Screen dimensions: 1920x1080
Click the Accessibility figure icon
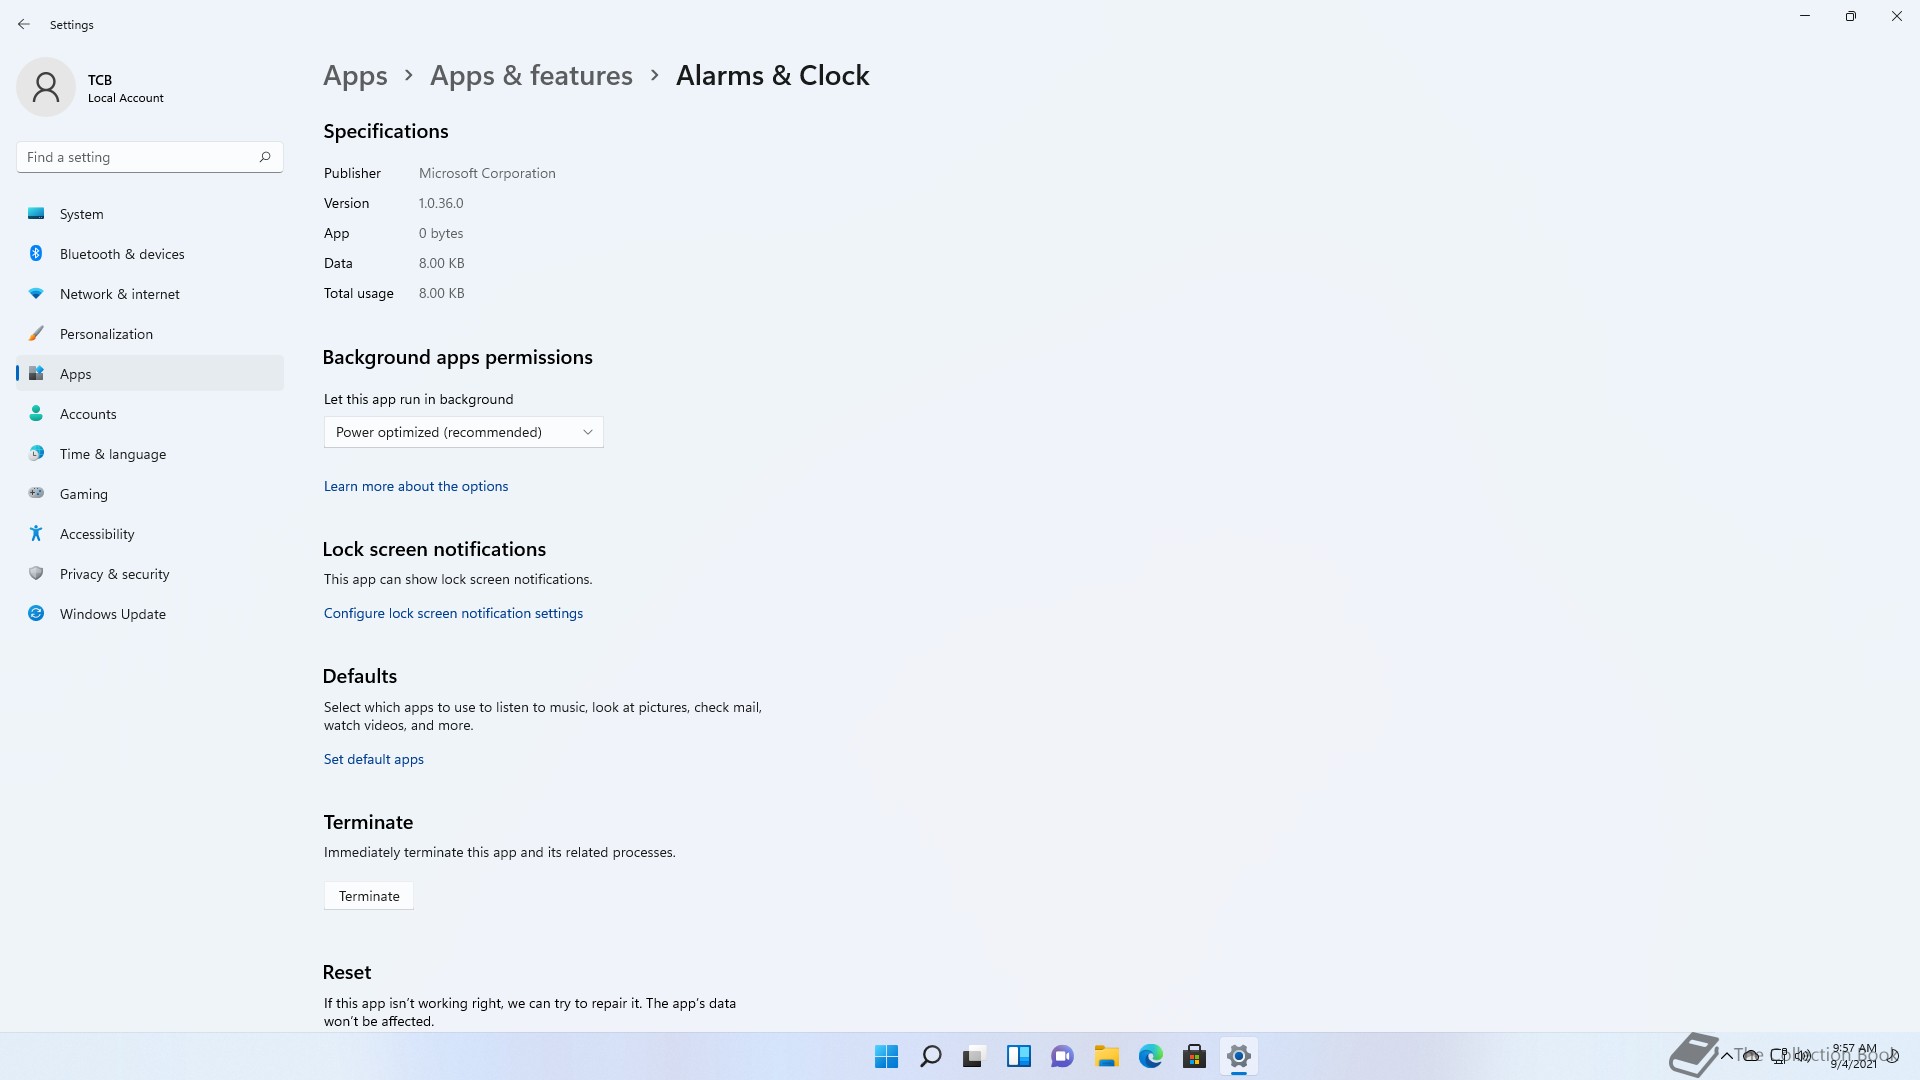click(x=36, y=533)
